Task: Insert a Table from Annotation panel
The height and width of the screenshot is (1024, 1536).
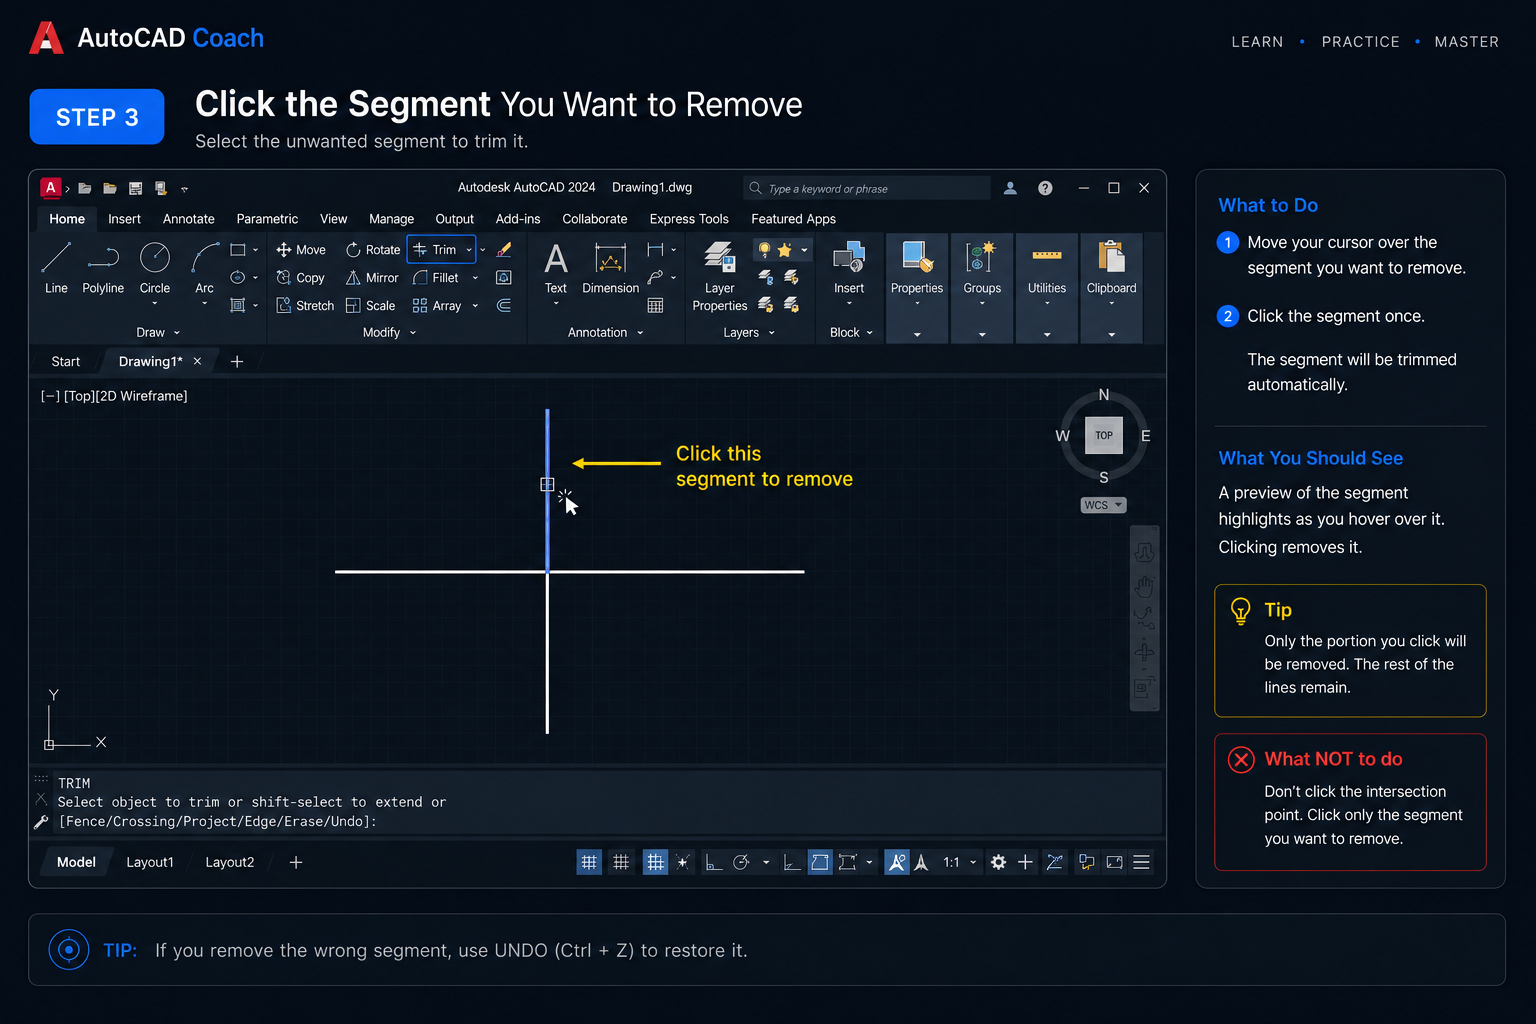Action: point(655,305)
